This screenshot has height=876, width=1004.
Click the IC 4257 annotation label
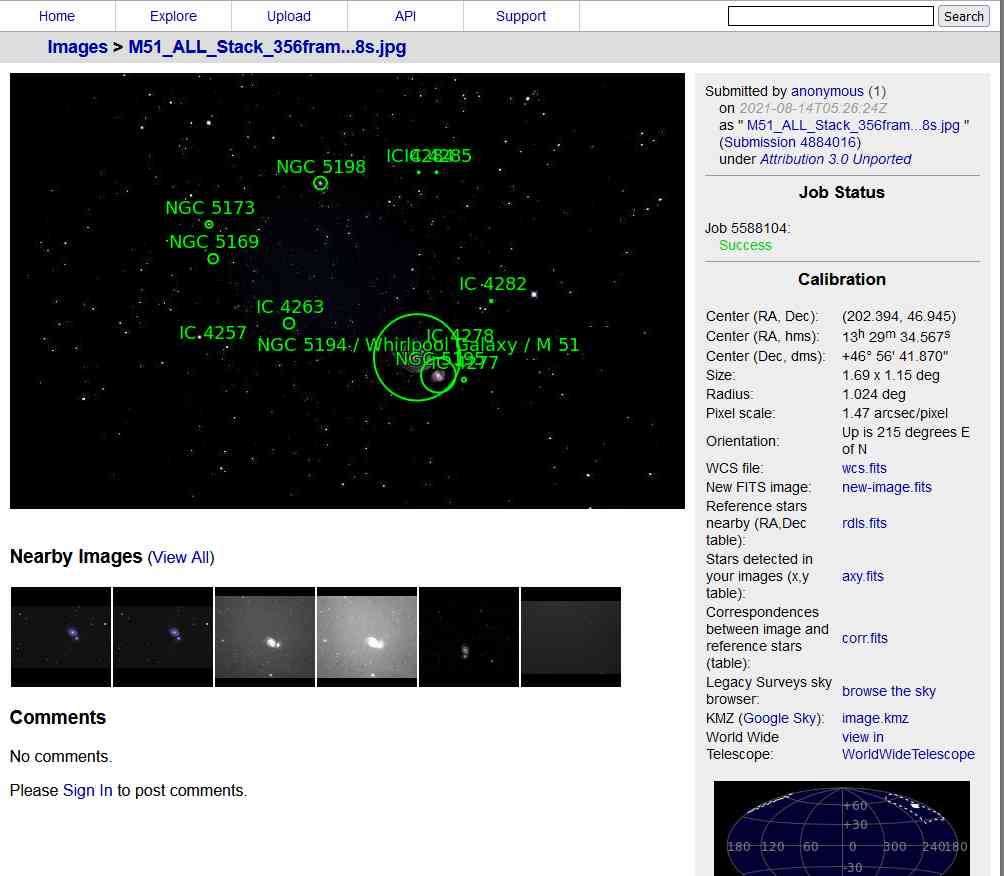tap(213, 333)
